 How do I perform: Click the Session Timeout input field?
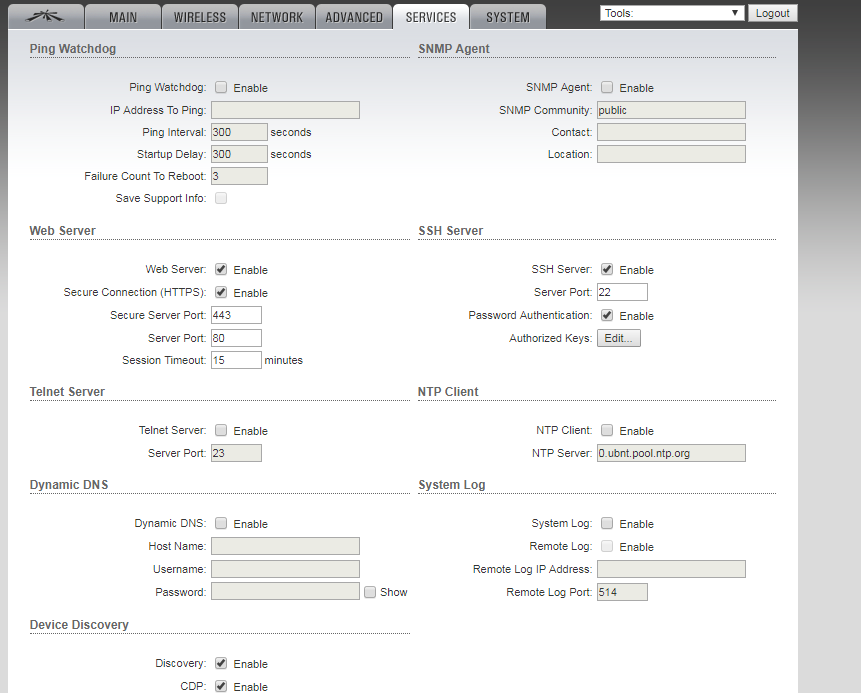coord(236,360)
